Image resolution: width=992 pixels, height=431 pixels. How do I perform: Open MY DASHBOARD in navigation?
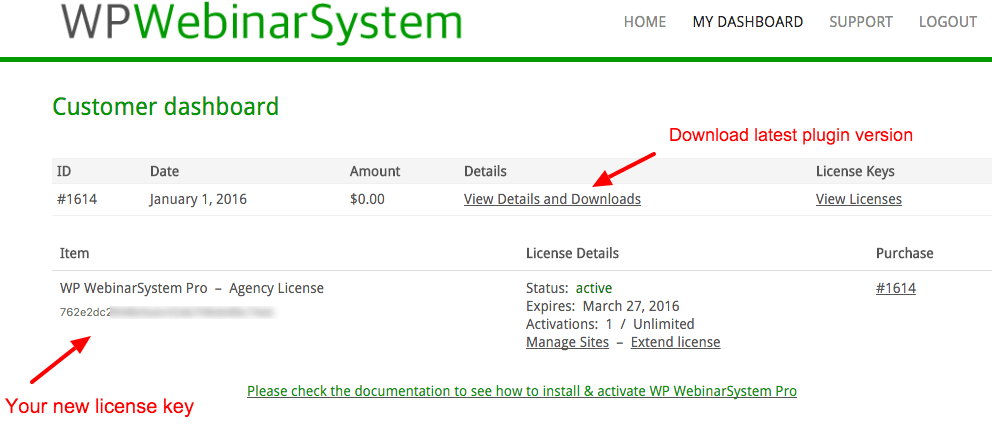[x=747, y=22]
